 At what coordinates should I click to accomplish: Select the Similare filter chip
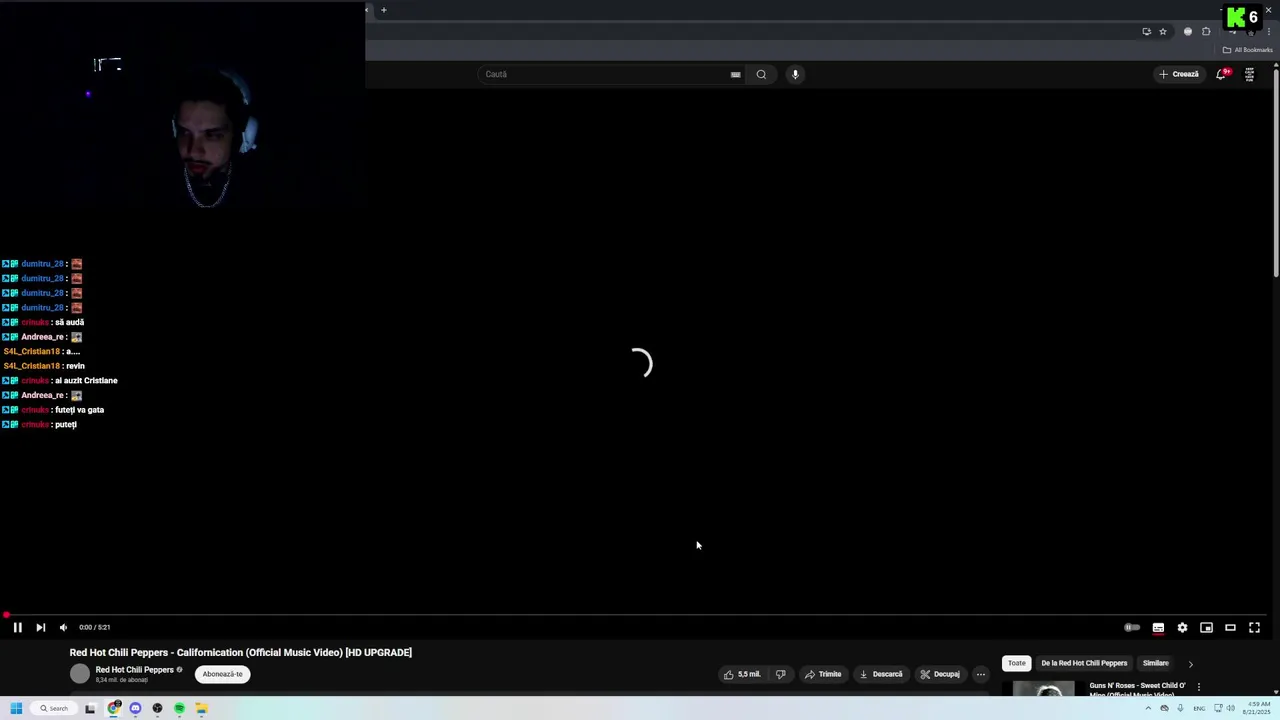1156,663
